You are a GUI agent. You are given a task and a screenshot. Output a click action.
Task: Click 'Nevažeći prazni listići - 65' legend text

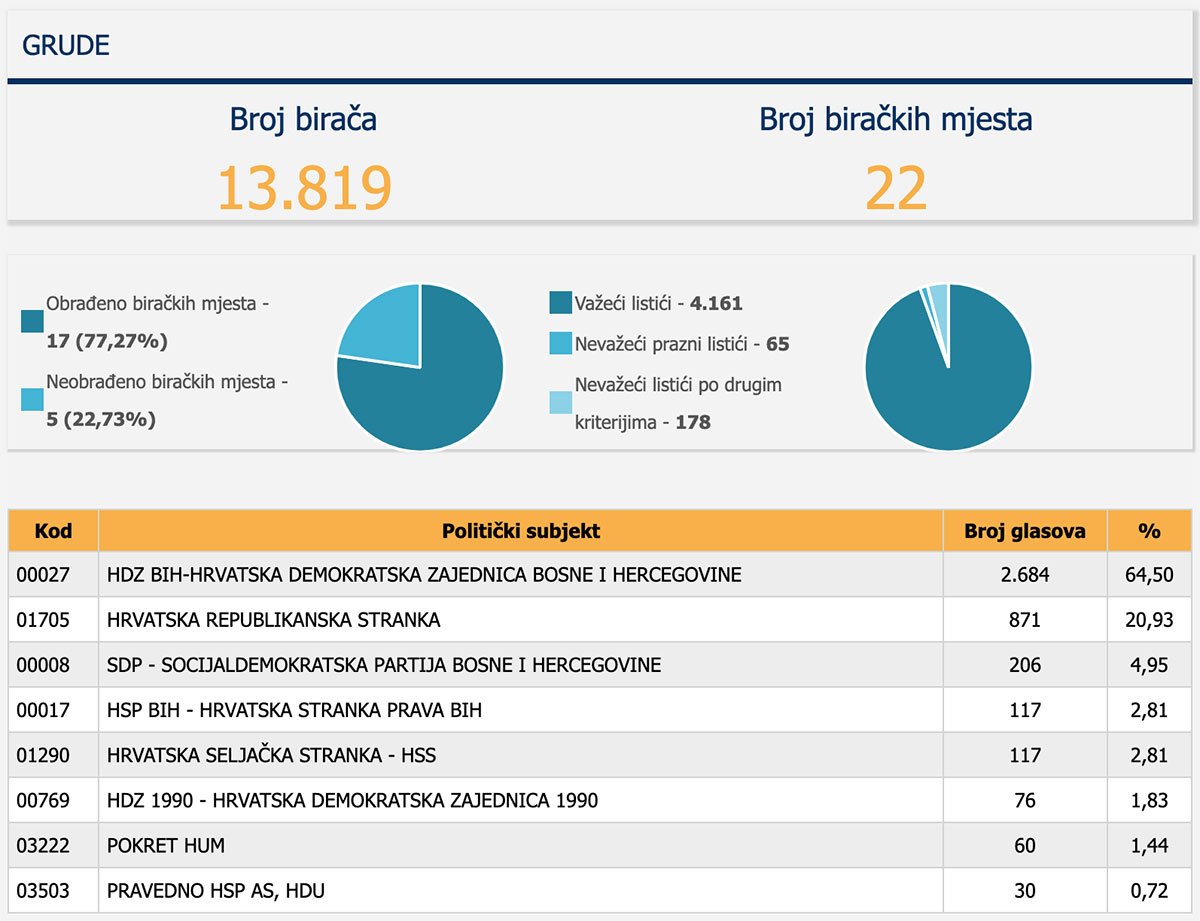682,344
